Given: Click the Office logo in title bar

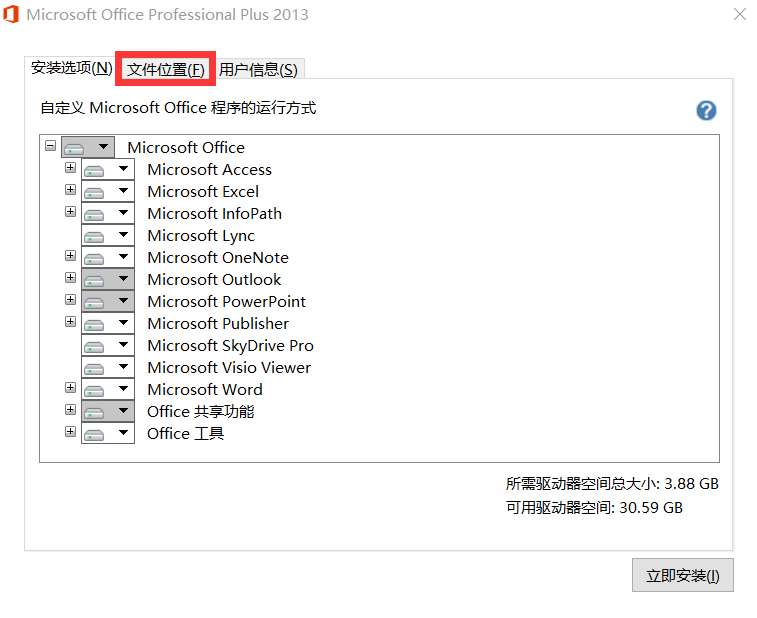Looking at the screenshot, I should (11, 14).
